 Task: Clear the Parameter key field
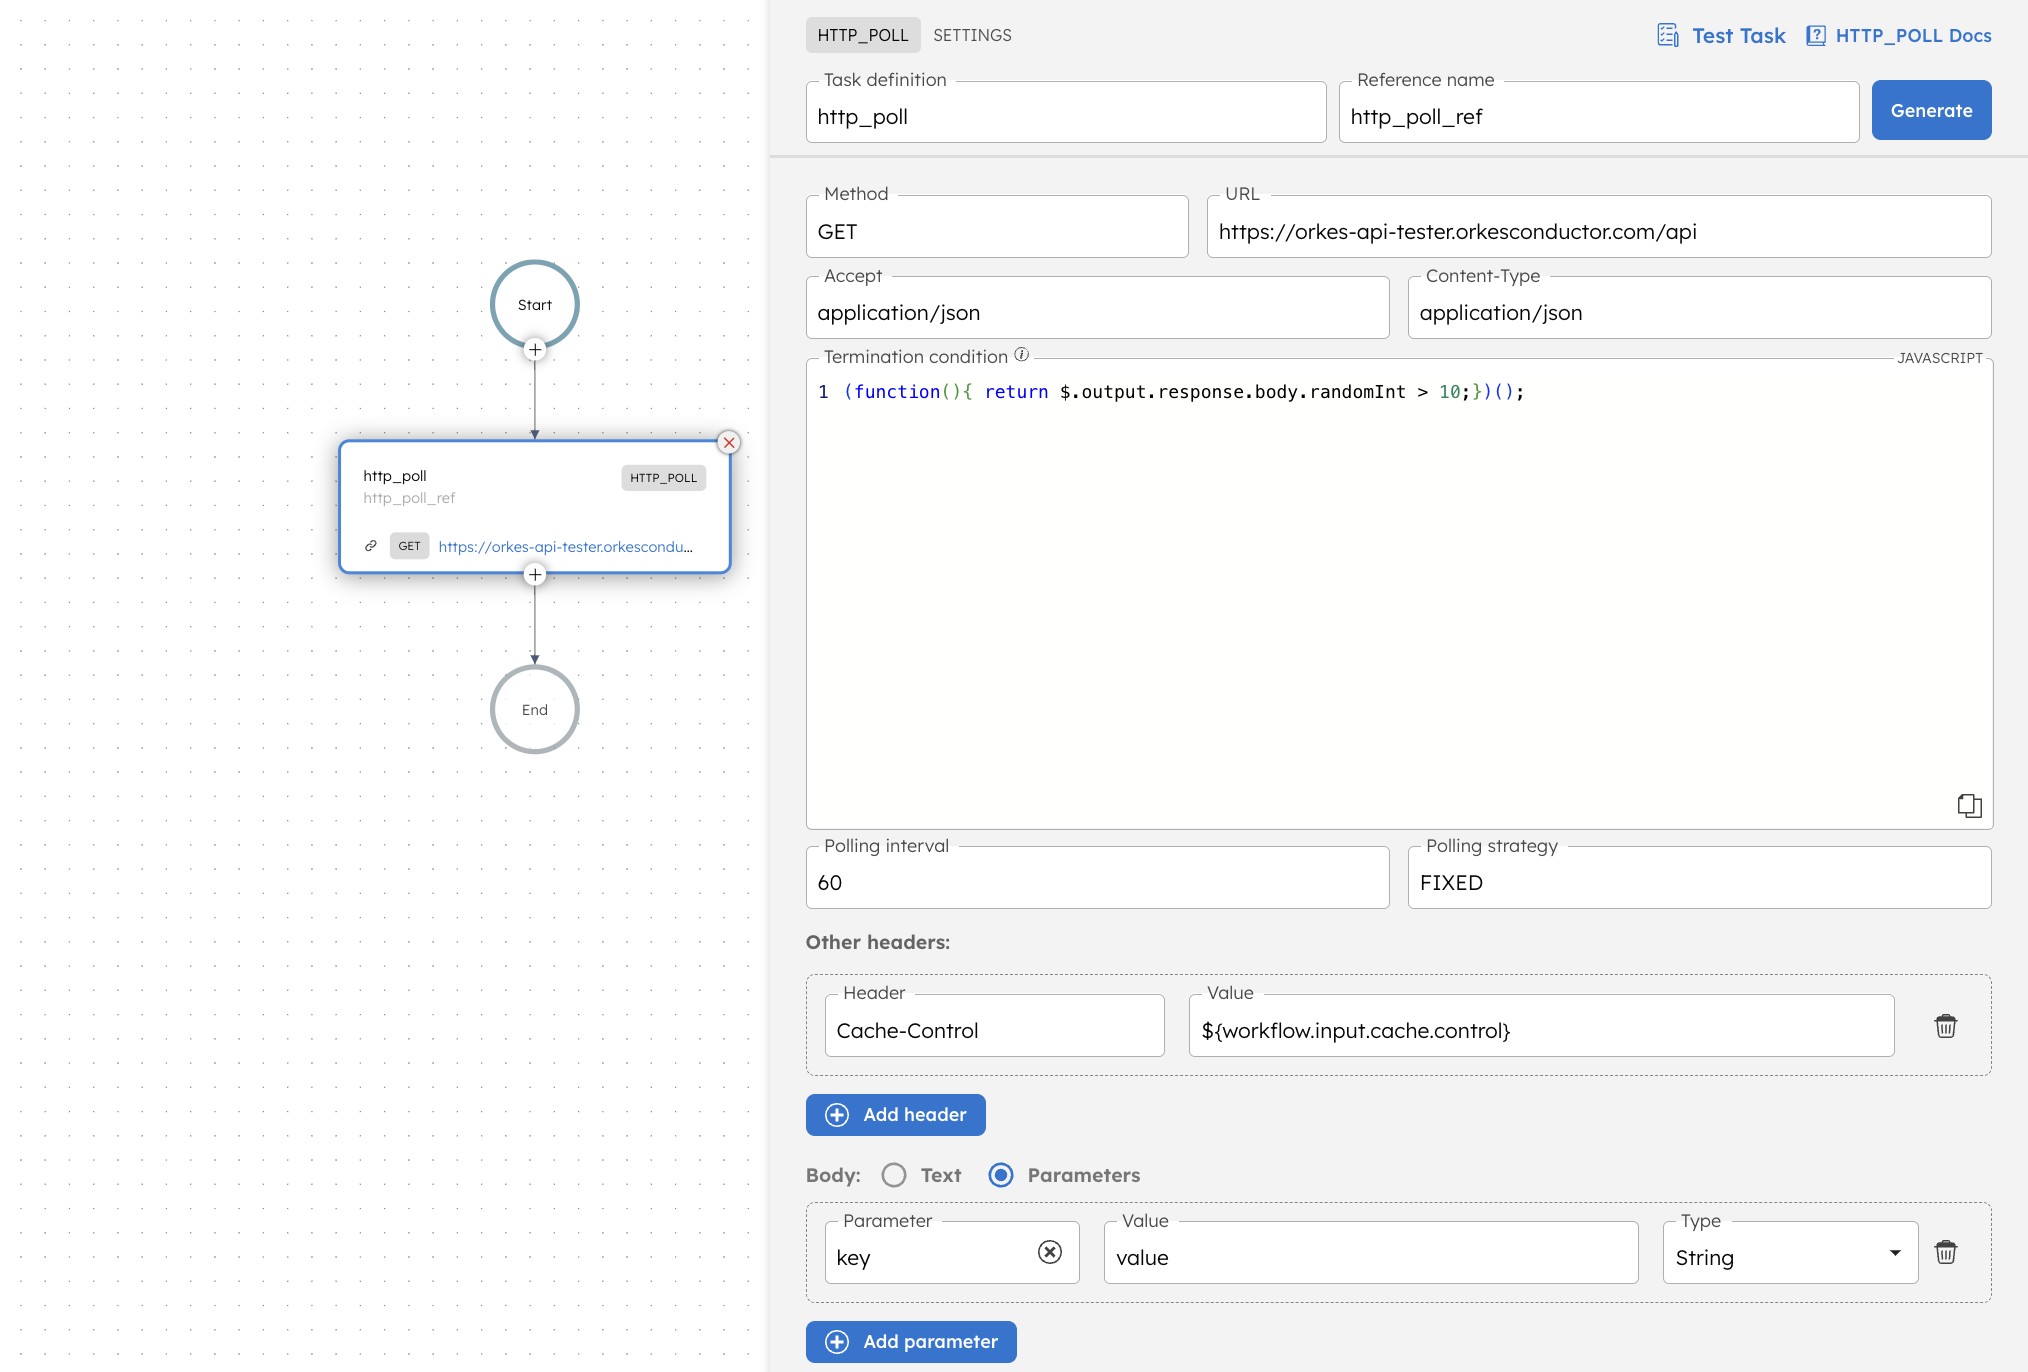click(1049, 1252)
